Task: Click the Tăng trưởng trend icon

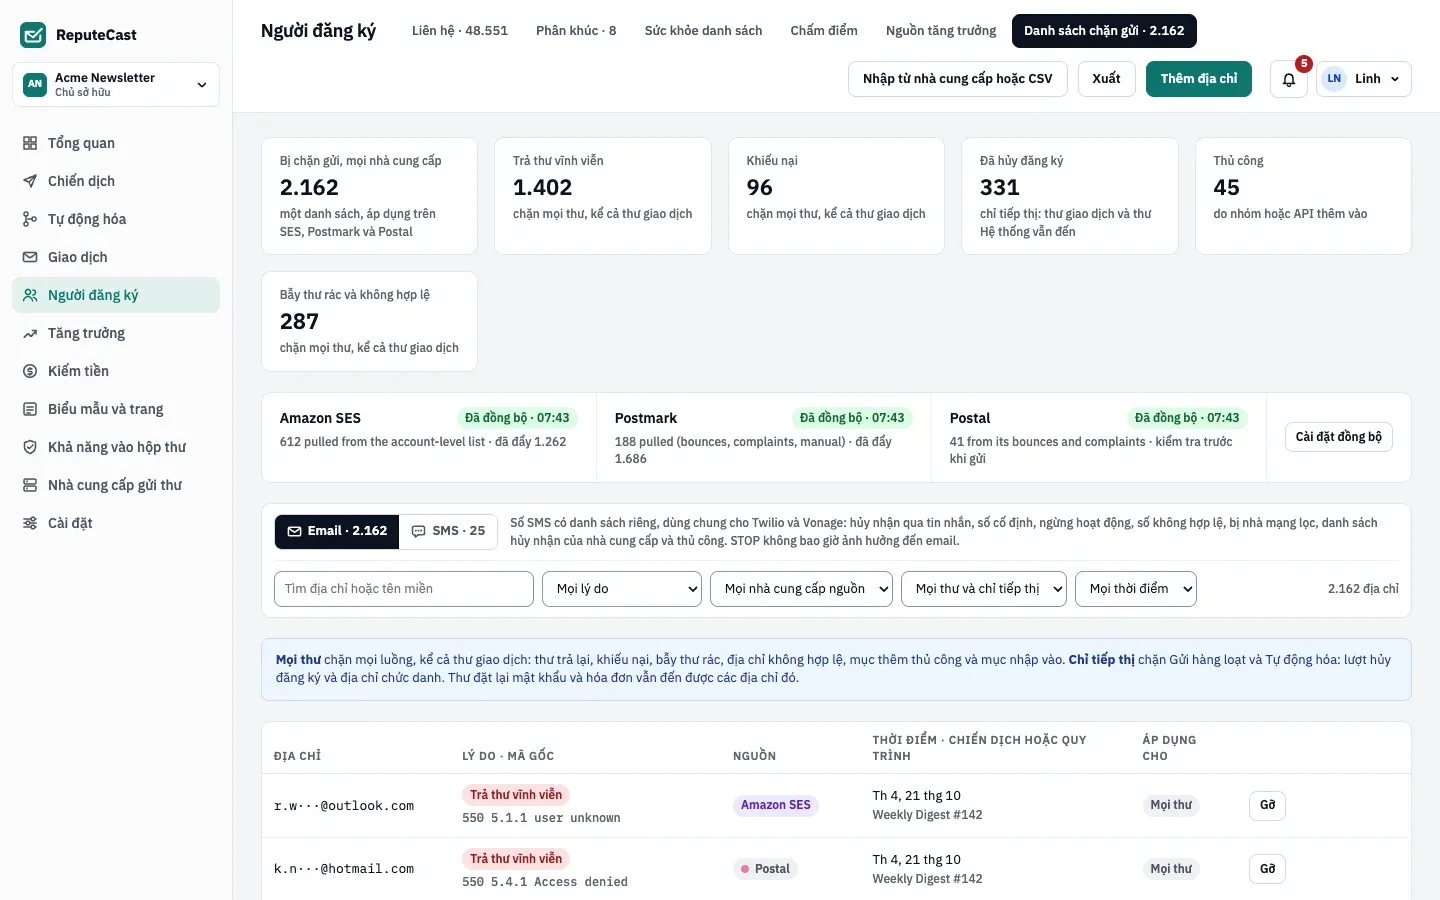Action: pos(30,333)
